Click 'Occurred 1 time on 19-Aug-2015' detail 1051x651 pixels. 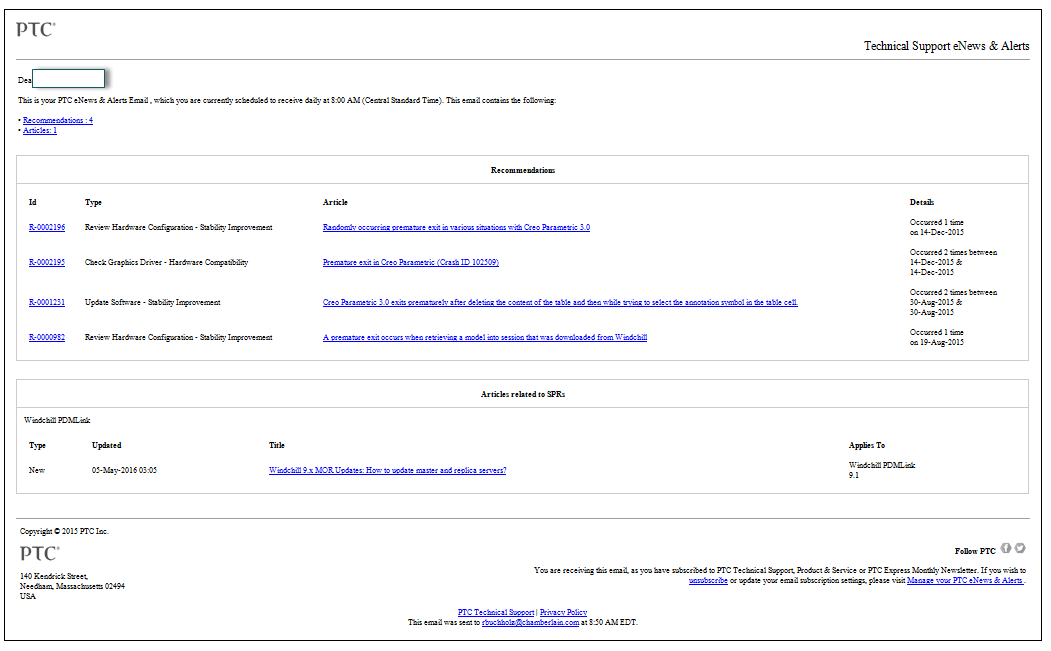click(x=936, y=337)
